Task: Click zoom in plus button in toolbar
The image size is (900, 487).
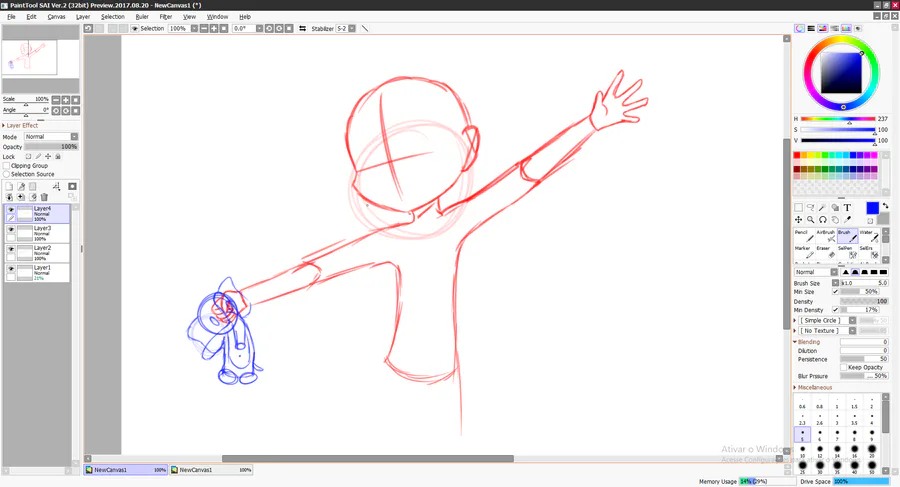Action: 214,28
